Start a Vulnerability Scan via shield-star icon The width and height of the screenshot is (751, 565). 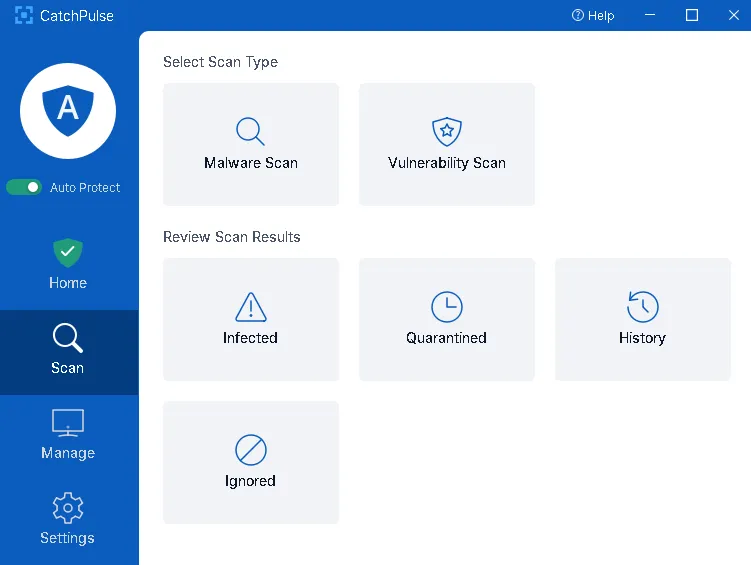[446, 144]
